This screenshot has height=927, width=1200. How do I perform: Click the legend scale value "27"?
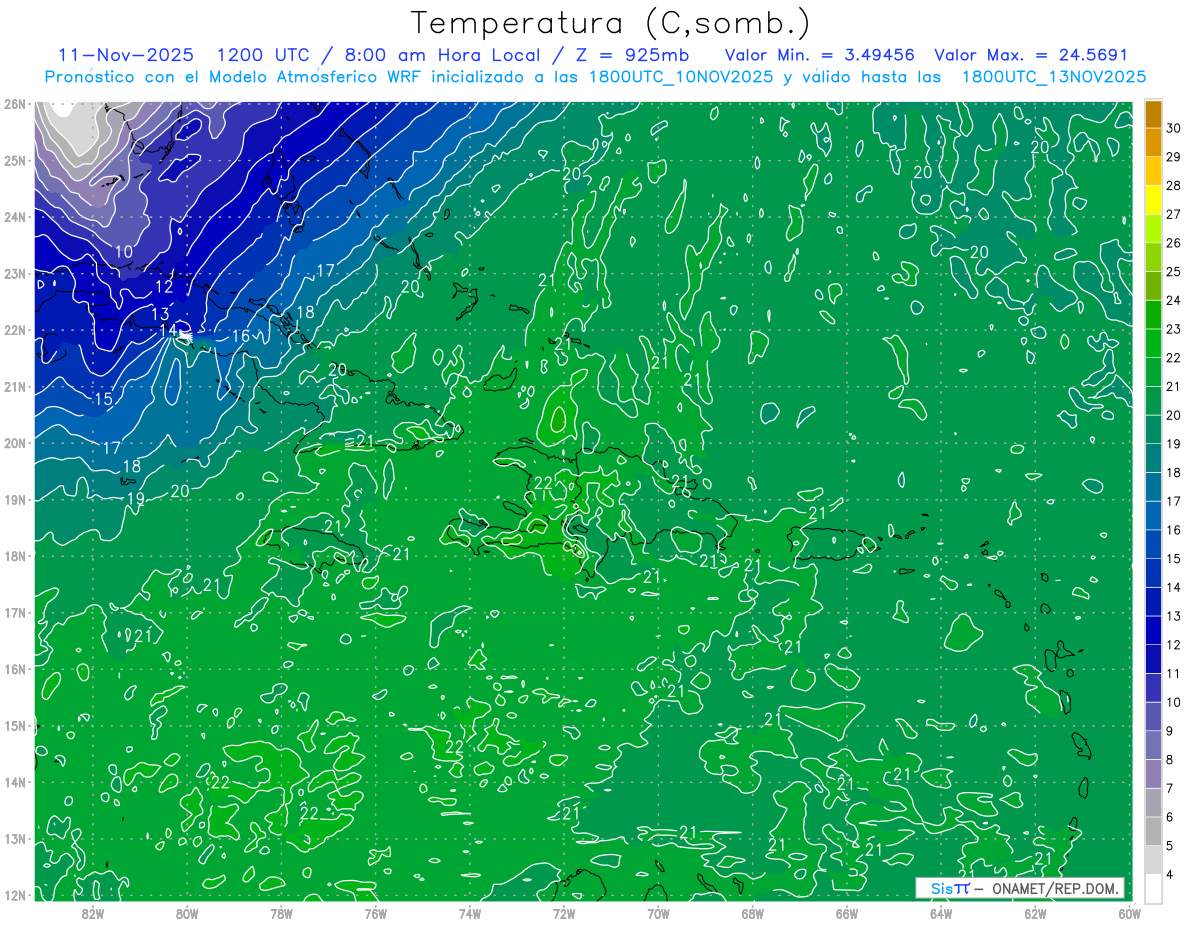coord(1173,214)
